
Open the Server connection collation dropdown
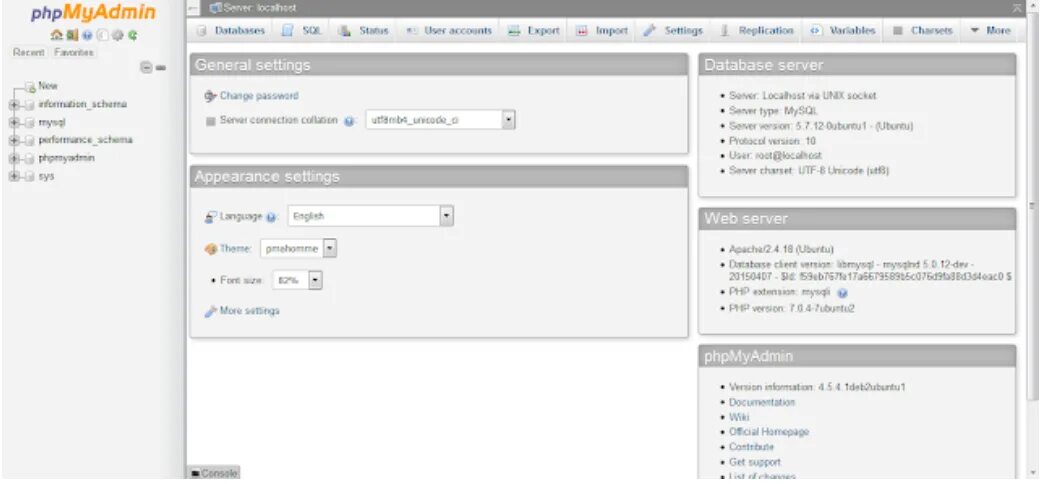[x=440, y=120]
